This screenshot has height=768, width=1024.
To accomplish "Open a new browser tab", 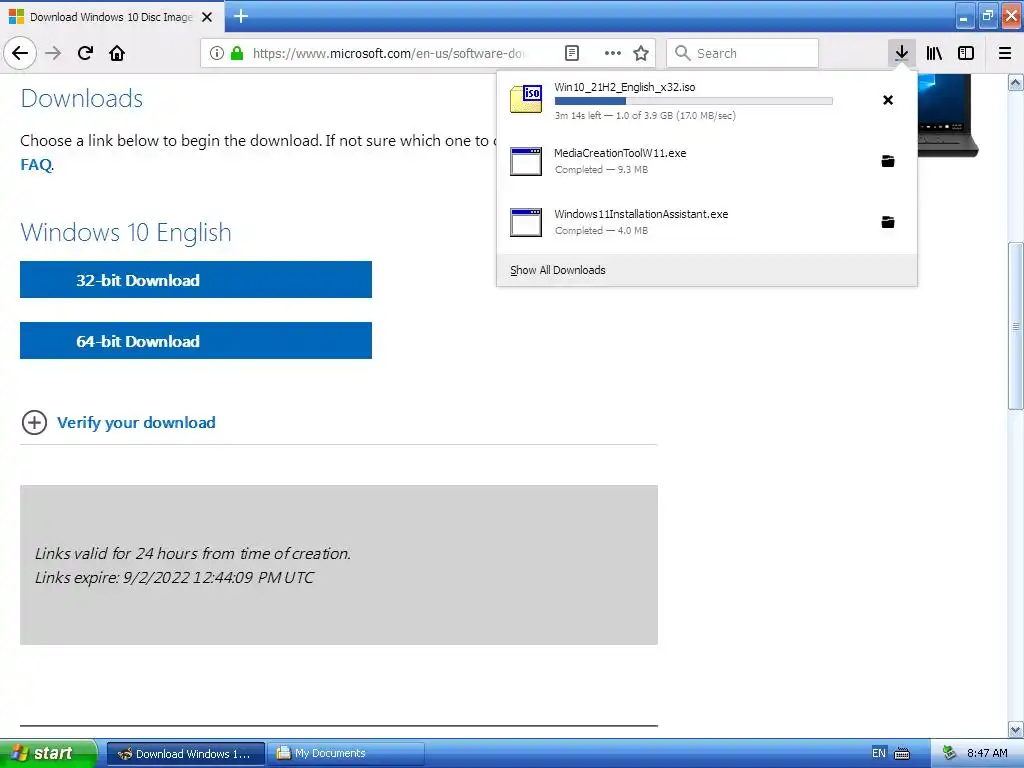I will (x=241, y=16).
